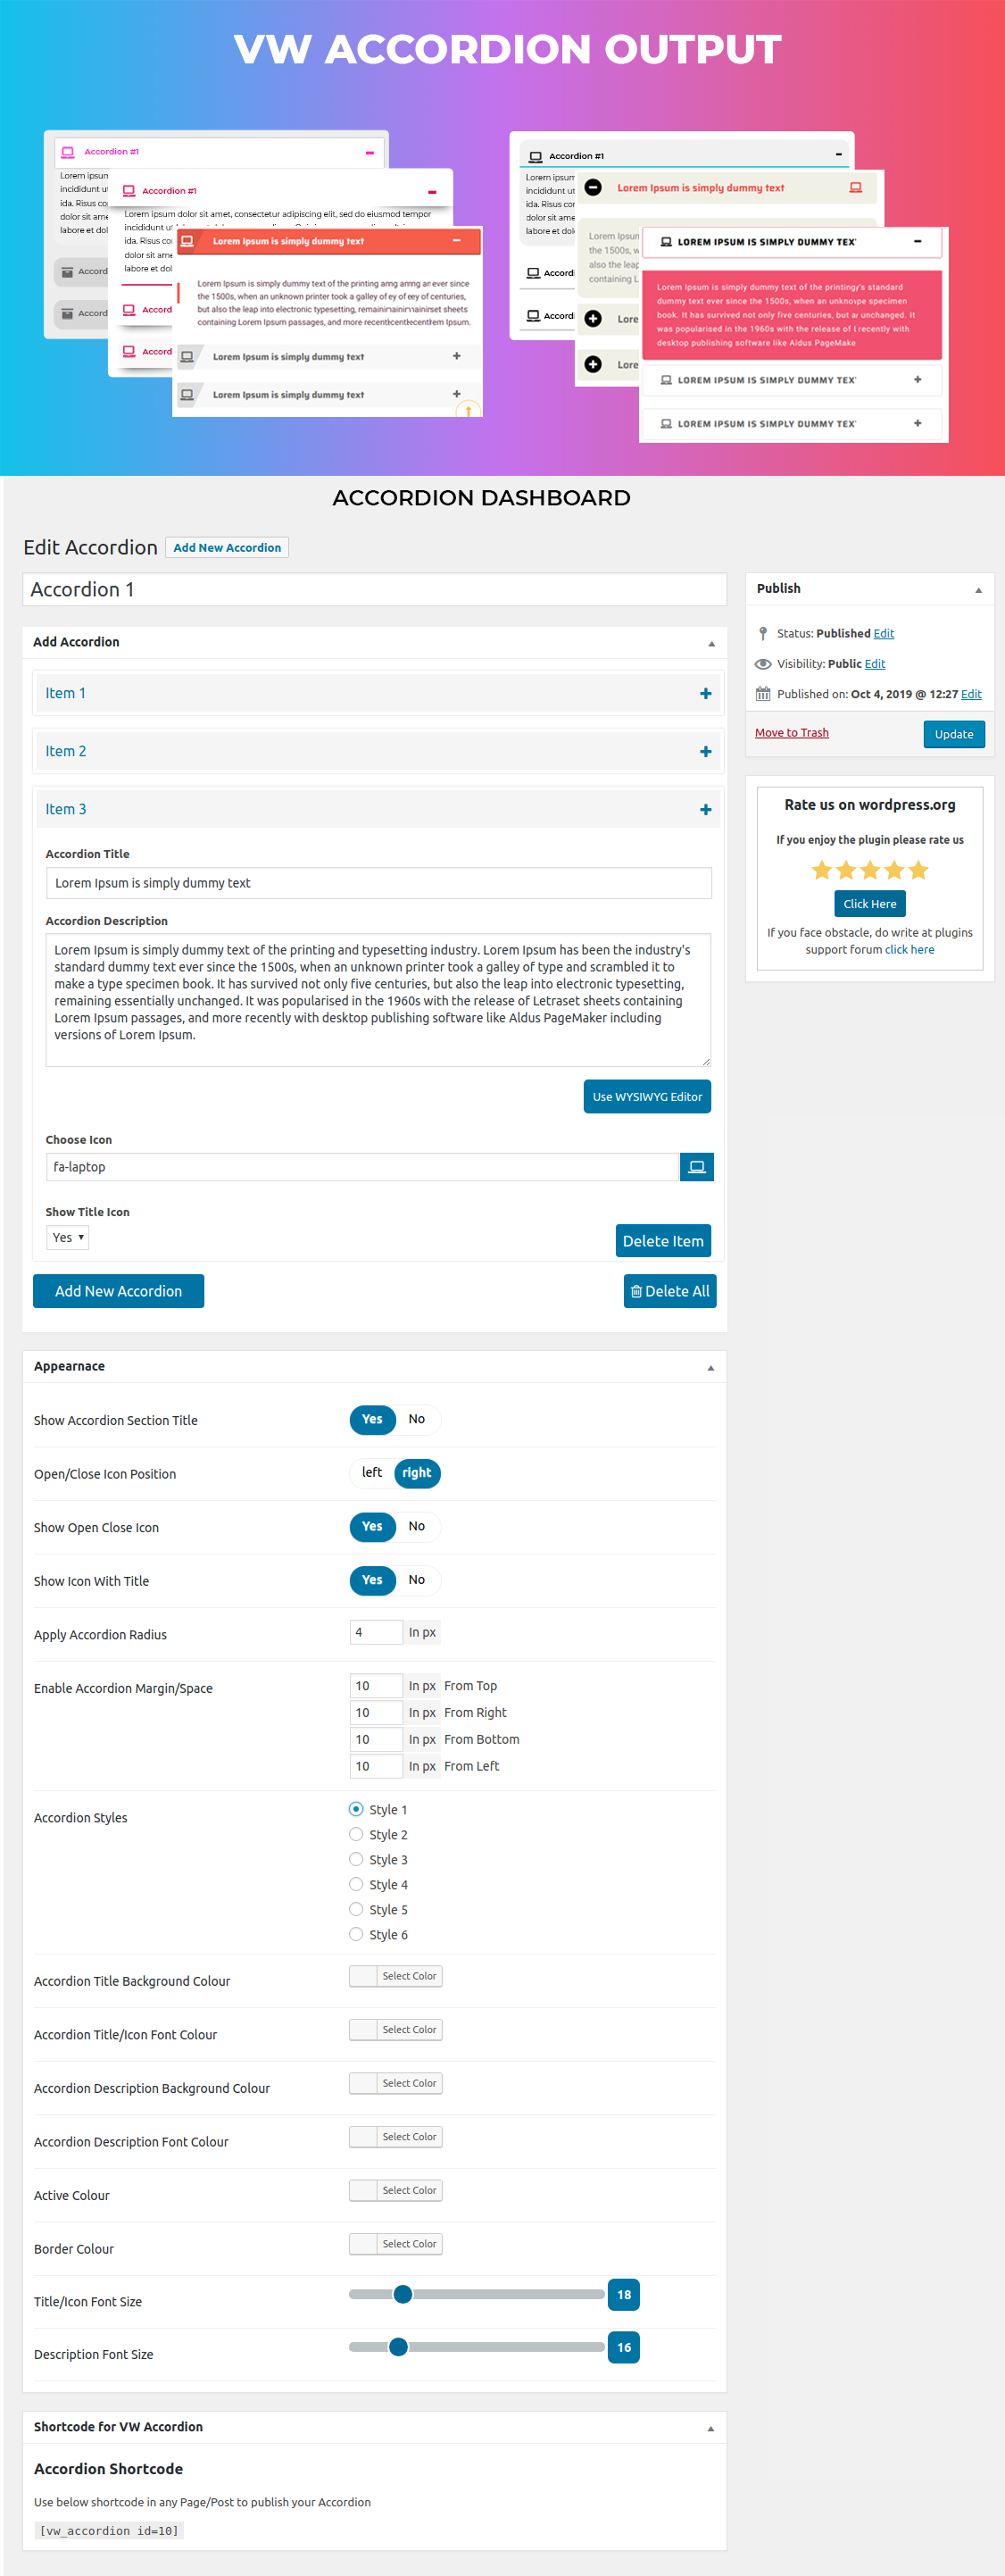1005x2576 pixels.
Task: Click minus icon on white LOREM IPSUM preview header
Action: click(918, 241)
